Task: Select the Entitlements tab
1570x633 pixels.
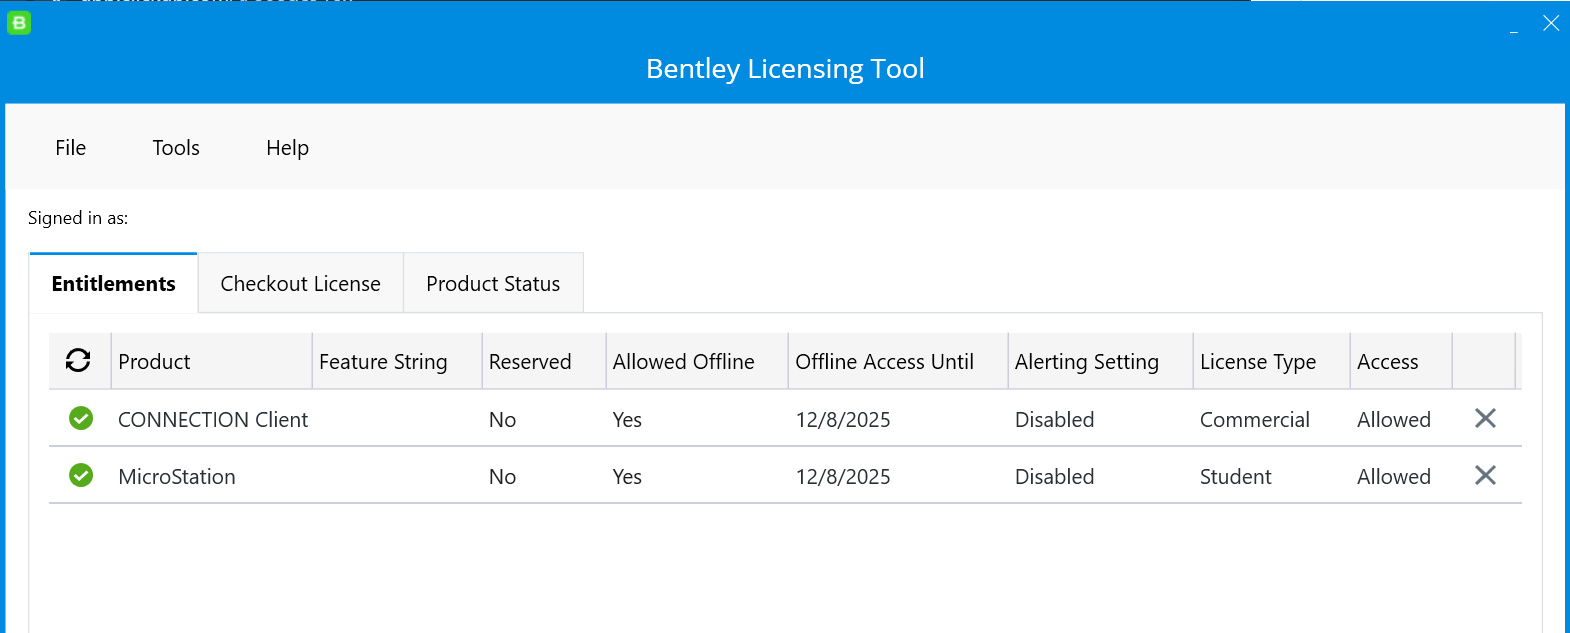Action: pos(113,284)
